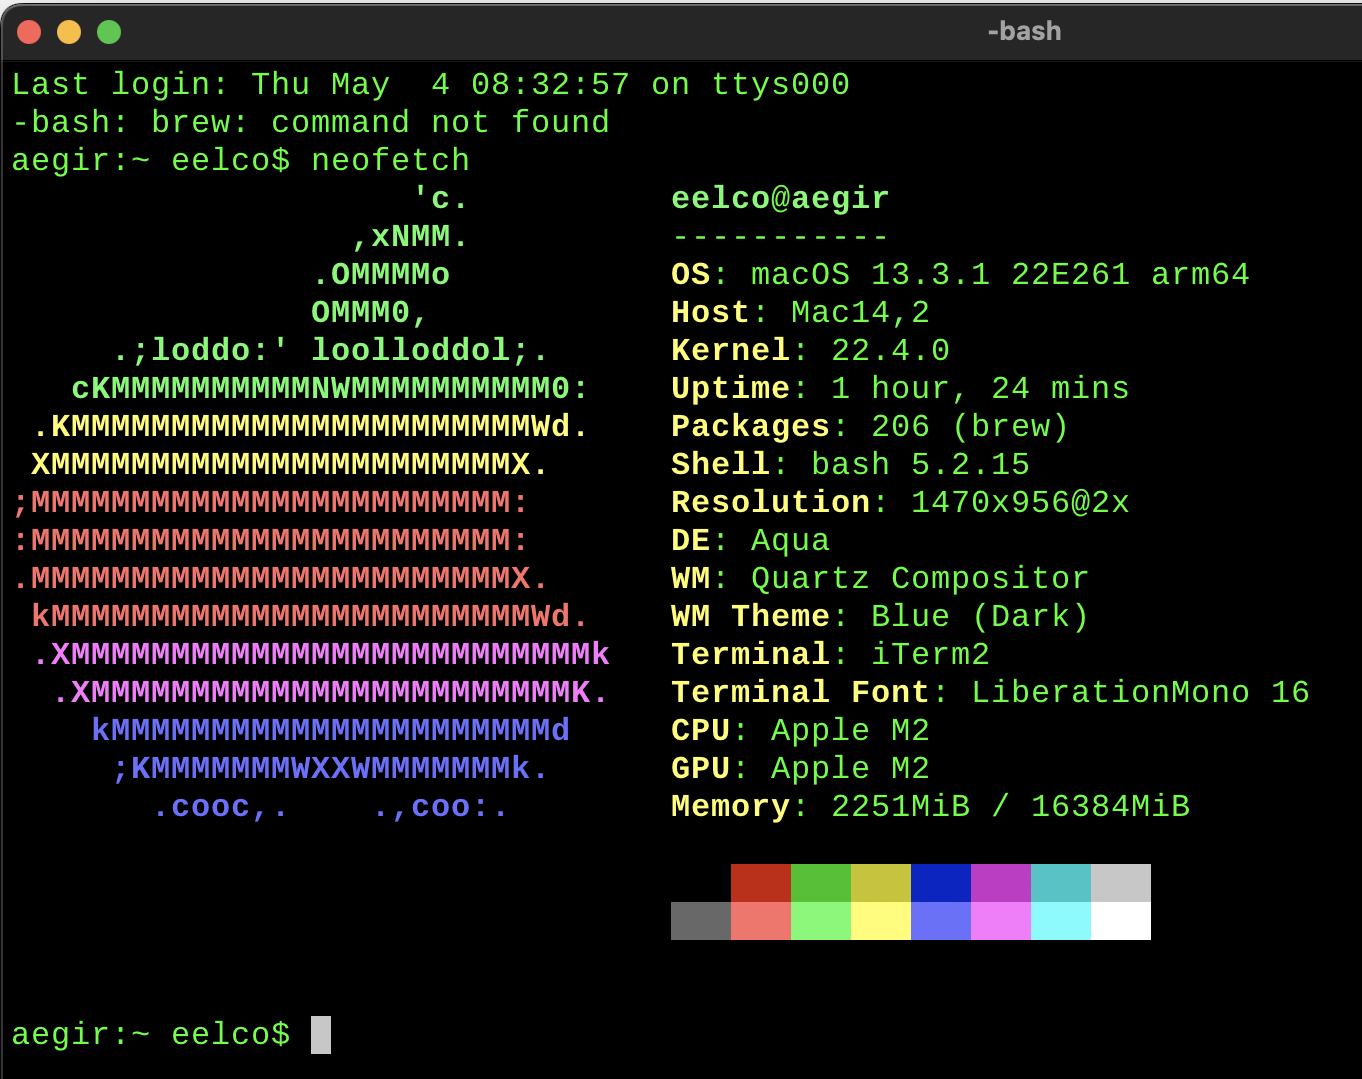Screen dimensions: 1362x1079
Task: Click the purple color block in top row
Action: (x=1001, y=883)
